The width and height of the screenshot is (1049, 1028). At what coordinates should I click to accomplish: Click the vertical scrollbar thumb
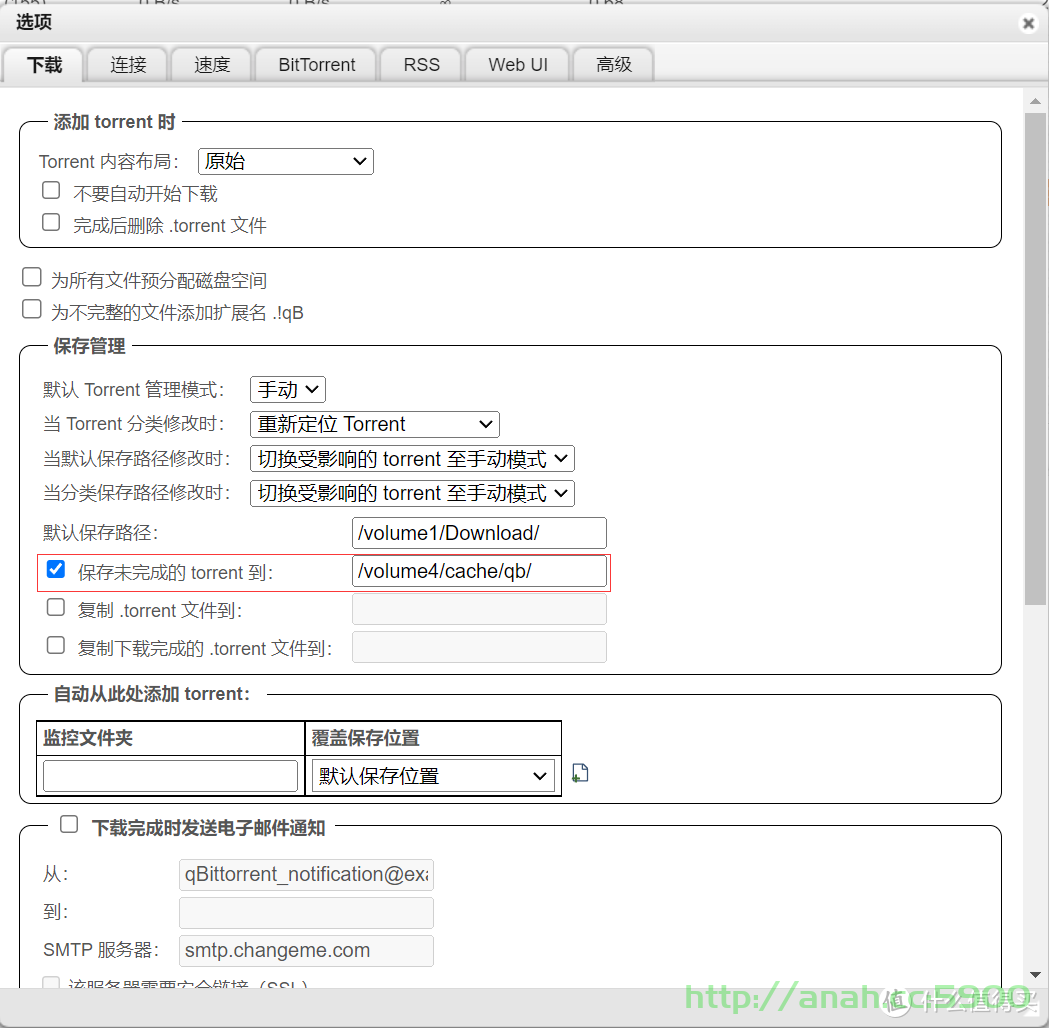coord(1035,359)
